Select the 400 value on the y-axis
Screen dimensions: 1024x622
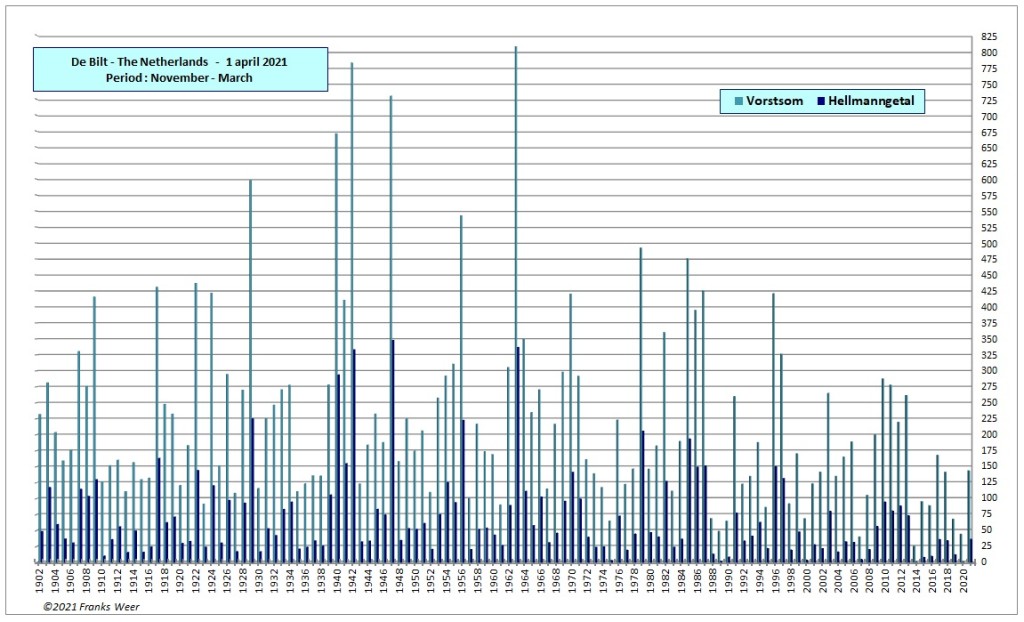[x=987, y=307]
